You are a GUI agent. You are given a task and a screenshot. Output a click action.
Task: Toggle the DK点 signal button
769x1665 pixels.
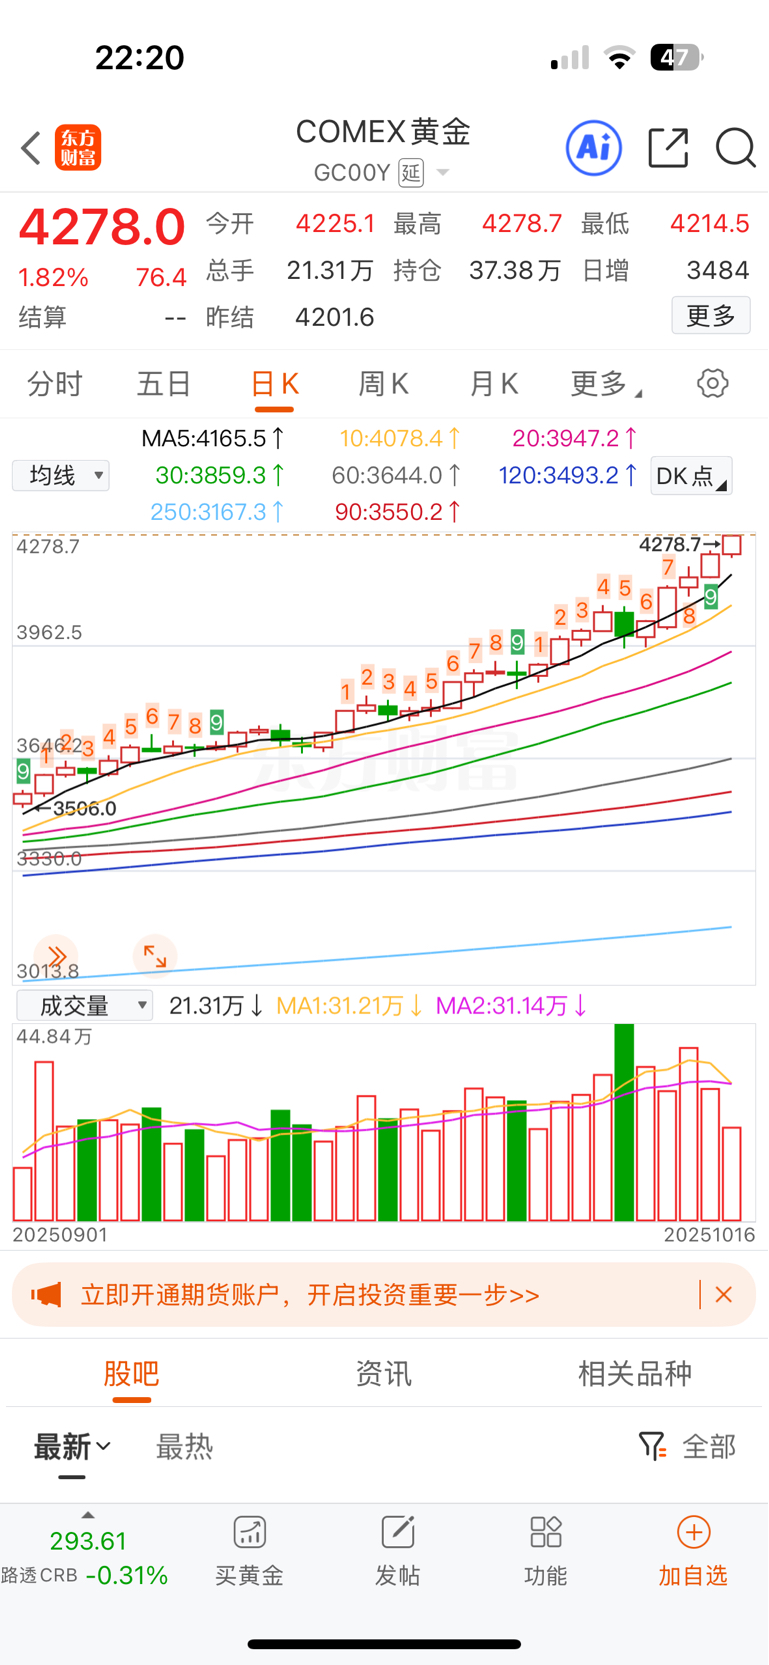pos(691,475)
